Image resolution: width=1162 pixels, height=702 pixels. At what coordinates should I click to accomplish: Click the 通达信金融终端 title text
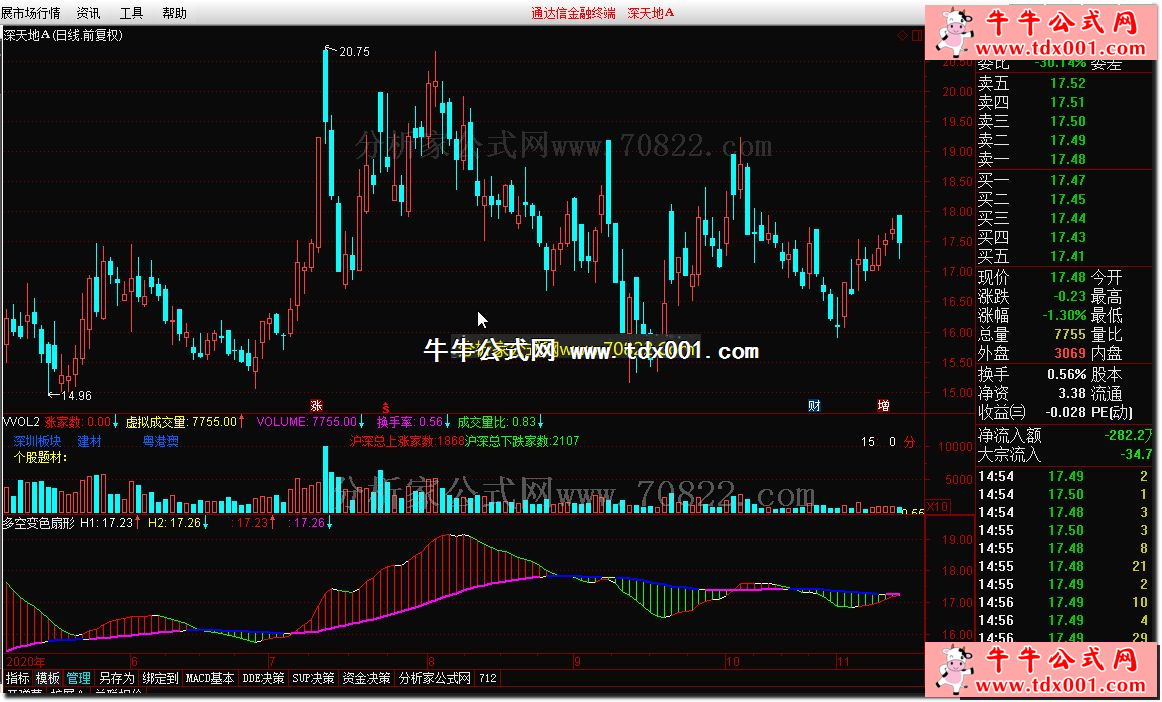click(x=573, y=13)
